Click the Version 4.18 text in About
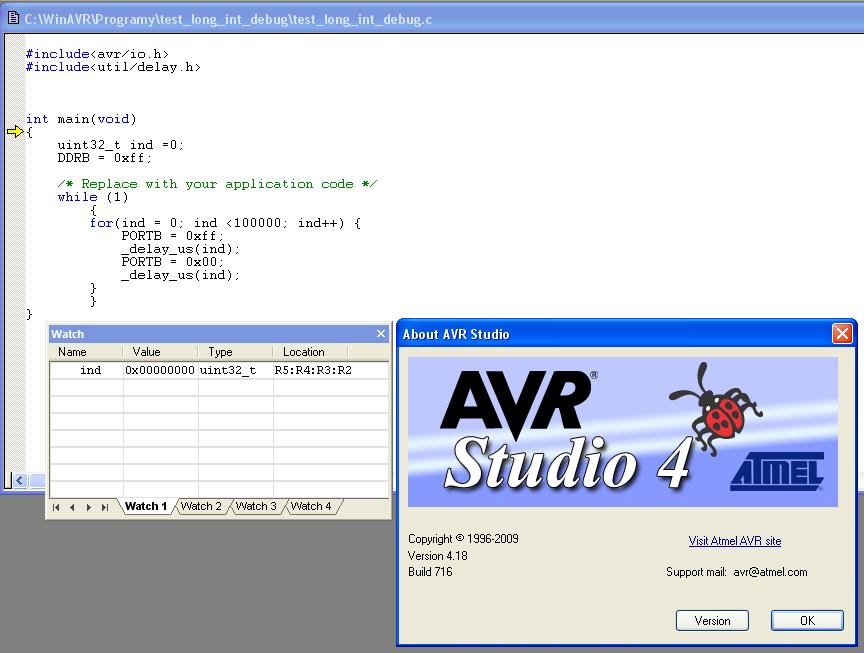This screenshot has width=864, height=653. coord(438,555)
